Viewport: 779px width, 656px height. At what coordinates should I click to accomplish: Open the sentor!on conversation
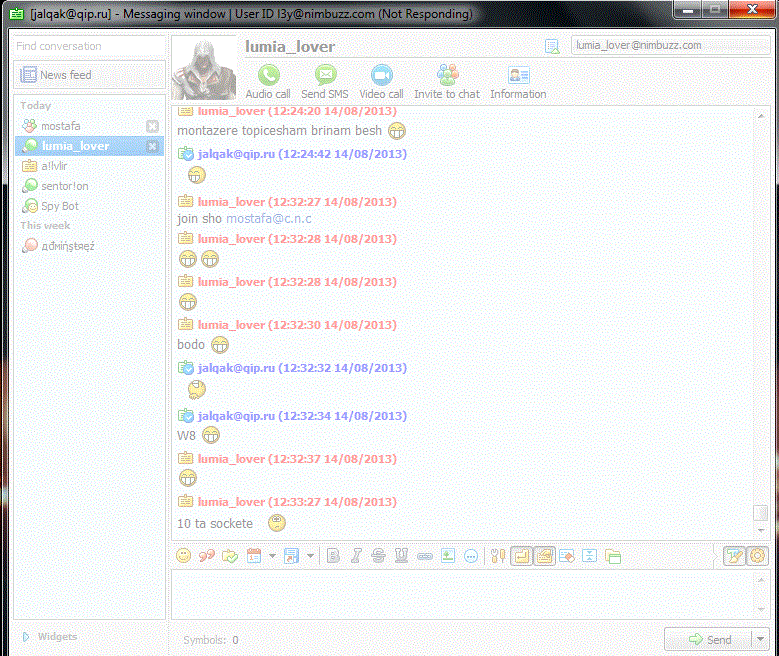(x=89, y=186)
